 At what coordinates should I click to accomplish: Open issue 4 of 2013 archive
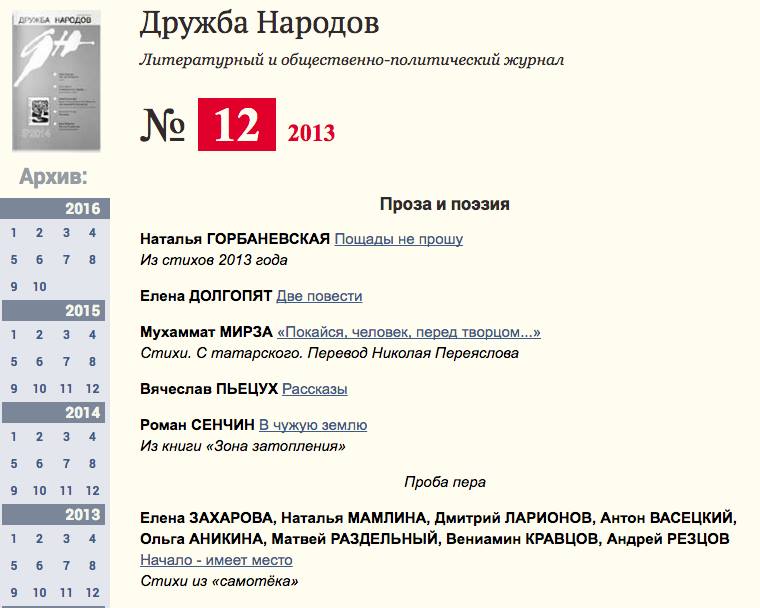click(92, 539)
